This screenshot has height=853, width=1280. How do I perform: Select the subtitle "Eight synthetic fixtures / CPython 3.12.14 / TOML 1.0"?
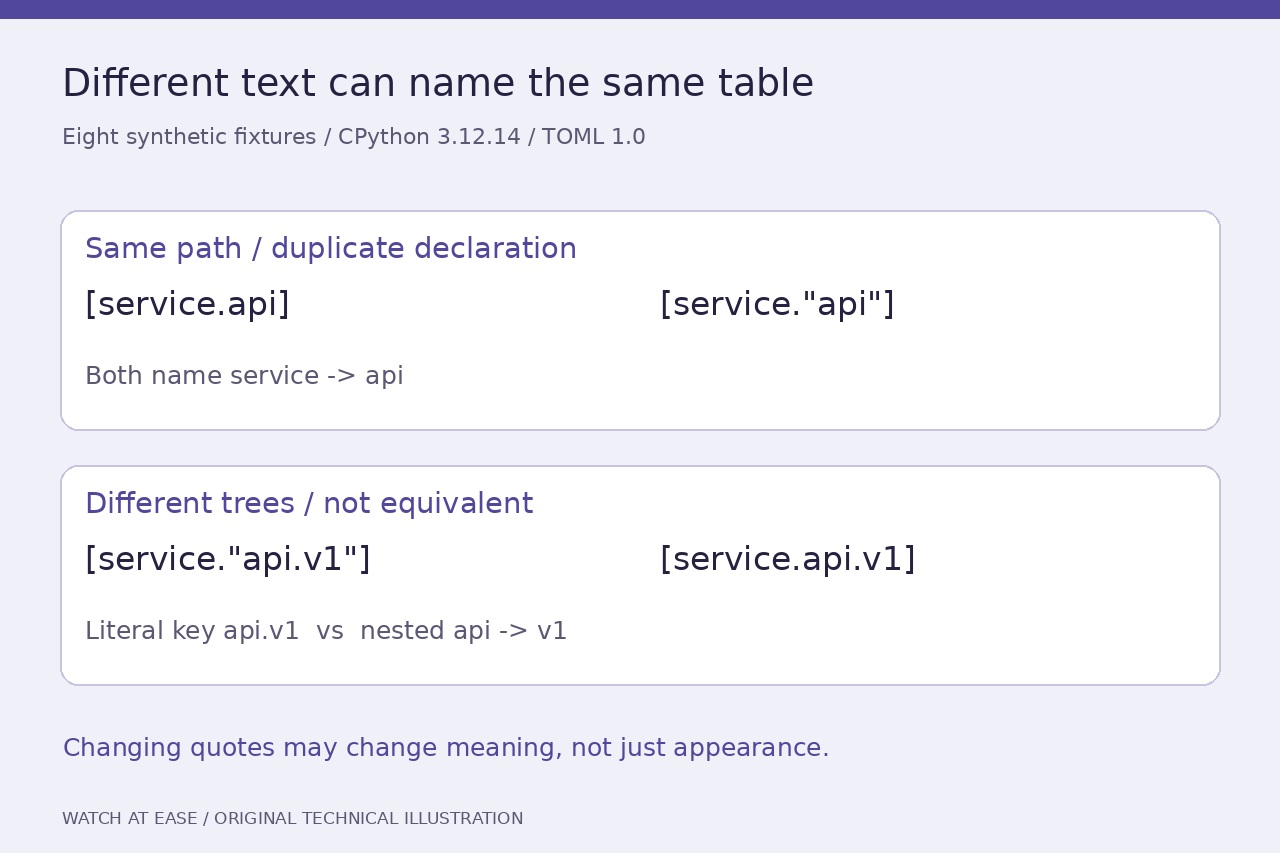[354, 138]
